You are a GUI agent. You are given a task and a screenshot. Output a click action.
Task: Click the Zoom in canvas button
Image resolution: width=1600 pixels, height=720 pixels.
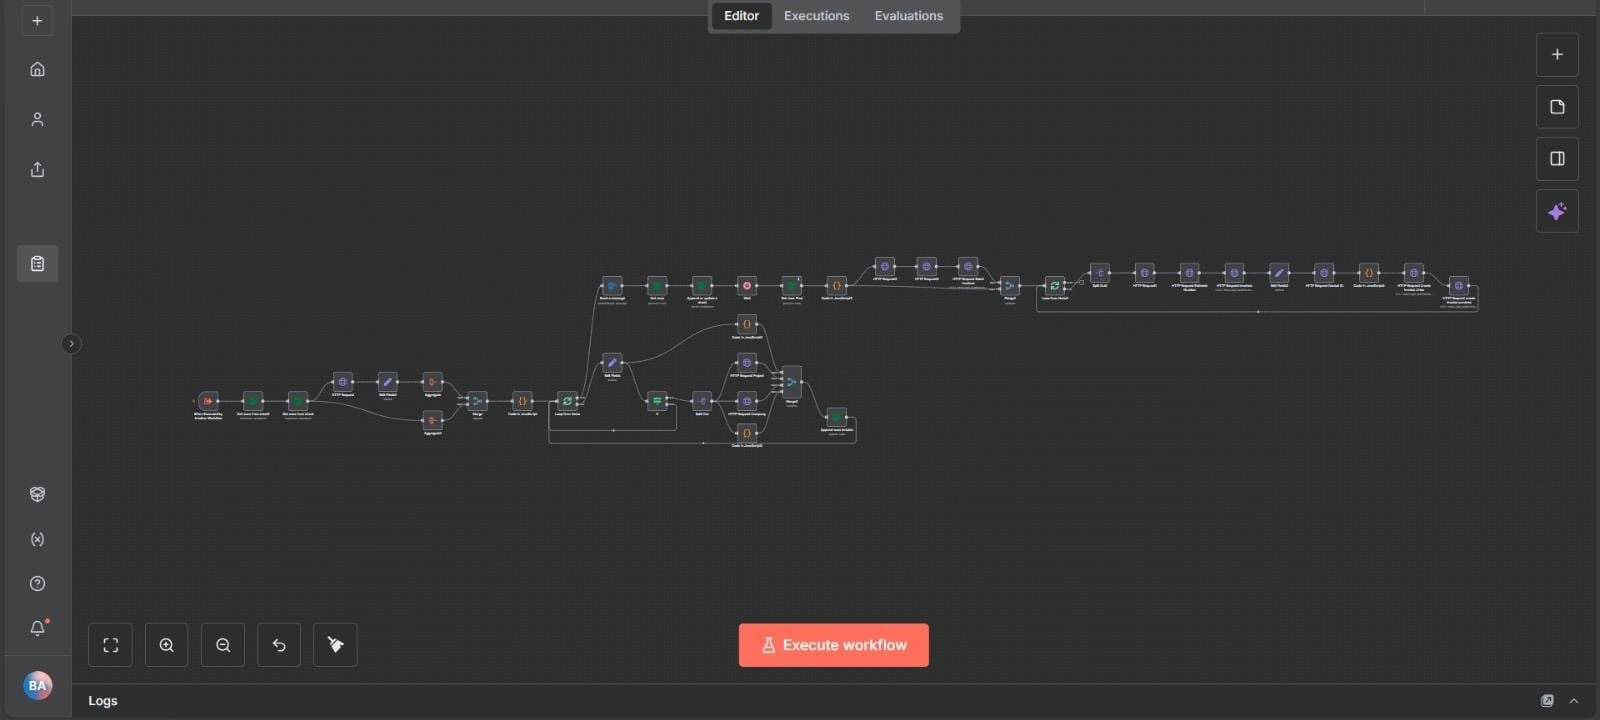click(167, 645)
